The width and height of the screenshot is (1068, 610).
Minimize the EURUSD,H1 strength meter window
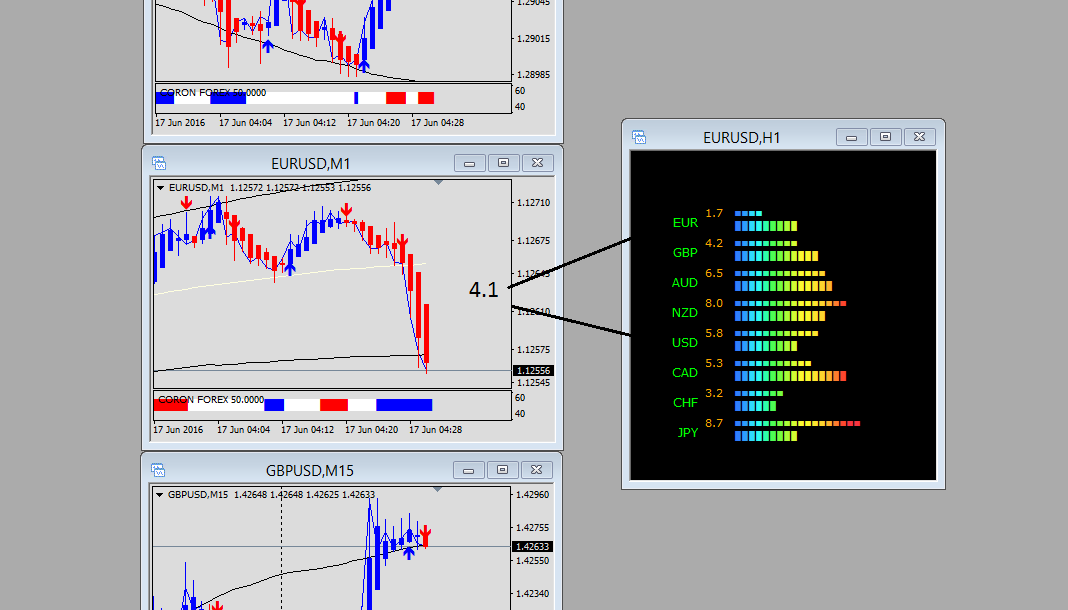(x=851, y=138)
